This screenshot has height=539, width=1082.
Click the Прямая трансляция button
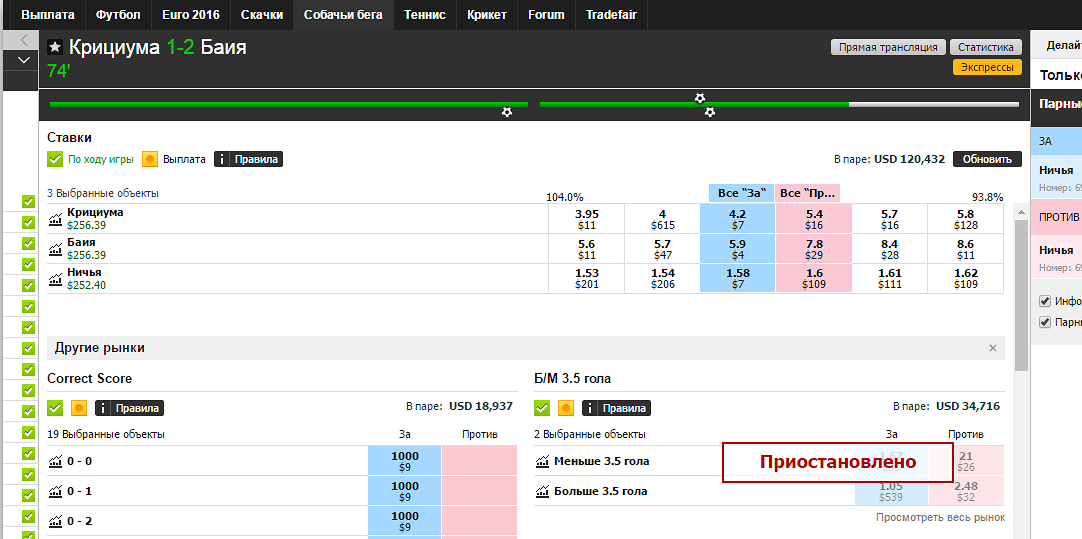coord(888,47)
